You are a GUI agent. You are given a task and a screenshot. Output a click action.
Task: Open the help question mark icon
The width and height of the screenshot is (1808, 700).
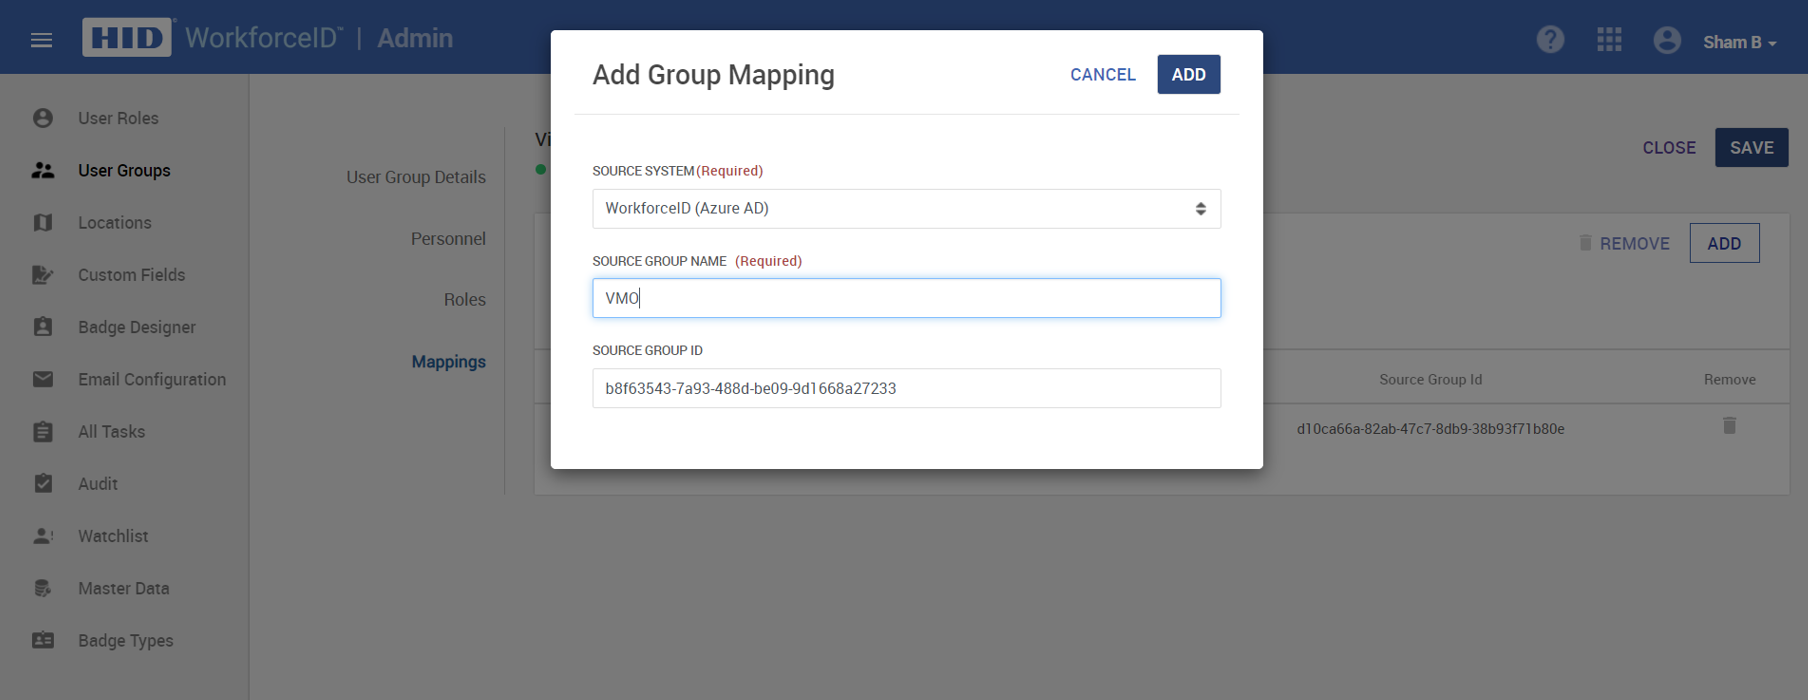pos(1550,40)
